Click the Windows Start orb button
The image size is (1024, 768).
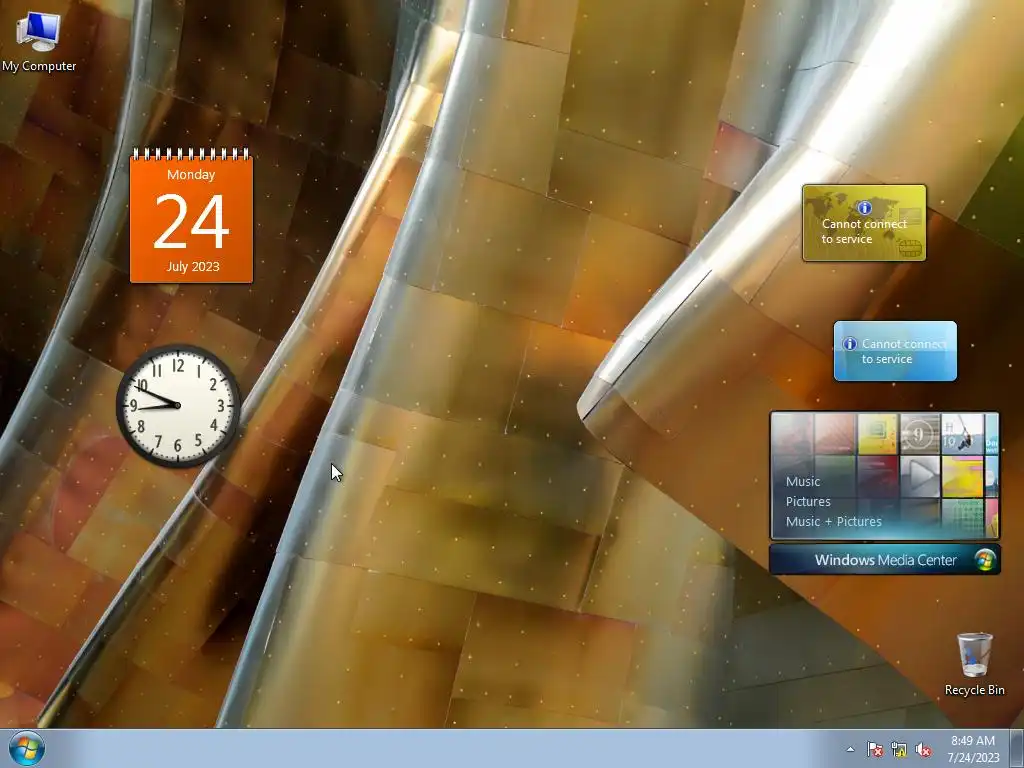tap(27, 748)
